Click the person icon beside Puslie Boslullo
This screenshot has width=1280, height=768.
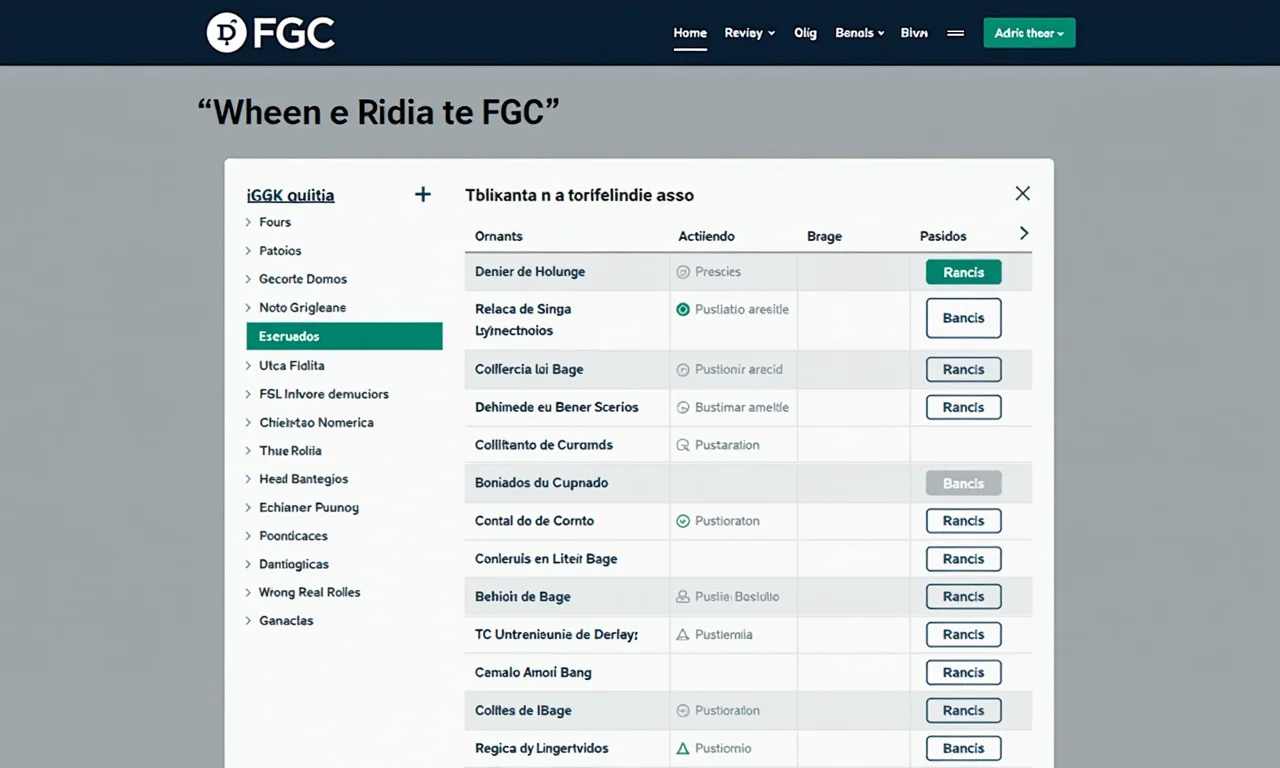[x=682, y=596]
